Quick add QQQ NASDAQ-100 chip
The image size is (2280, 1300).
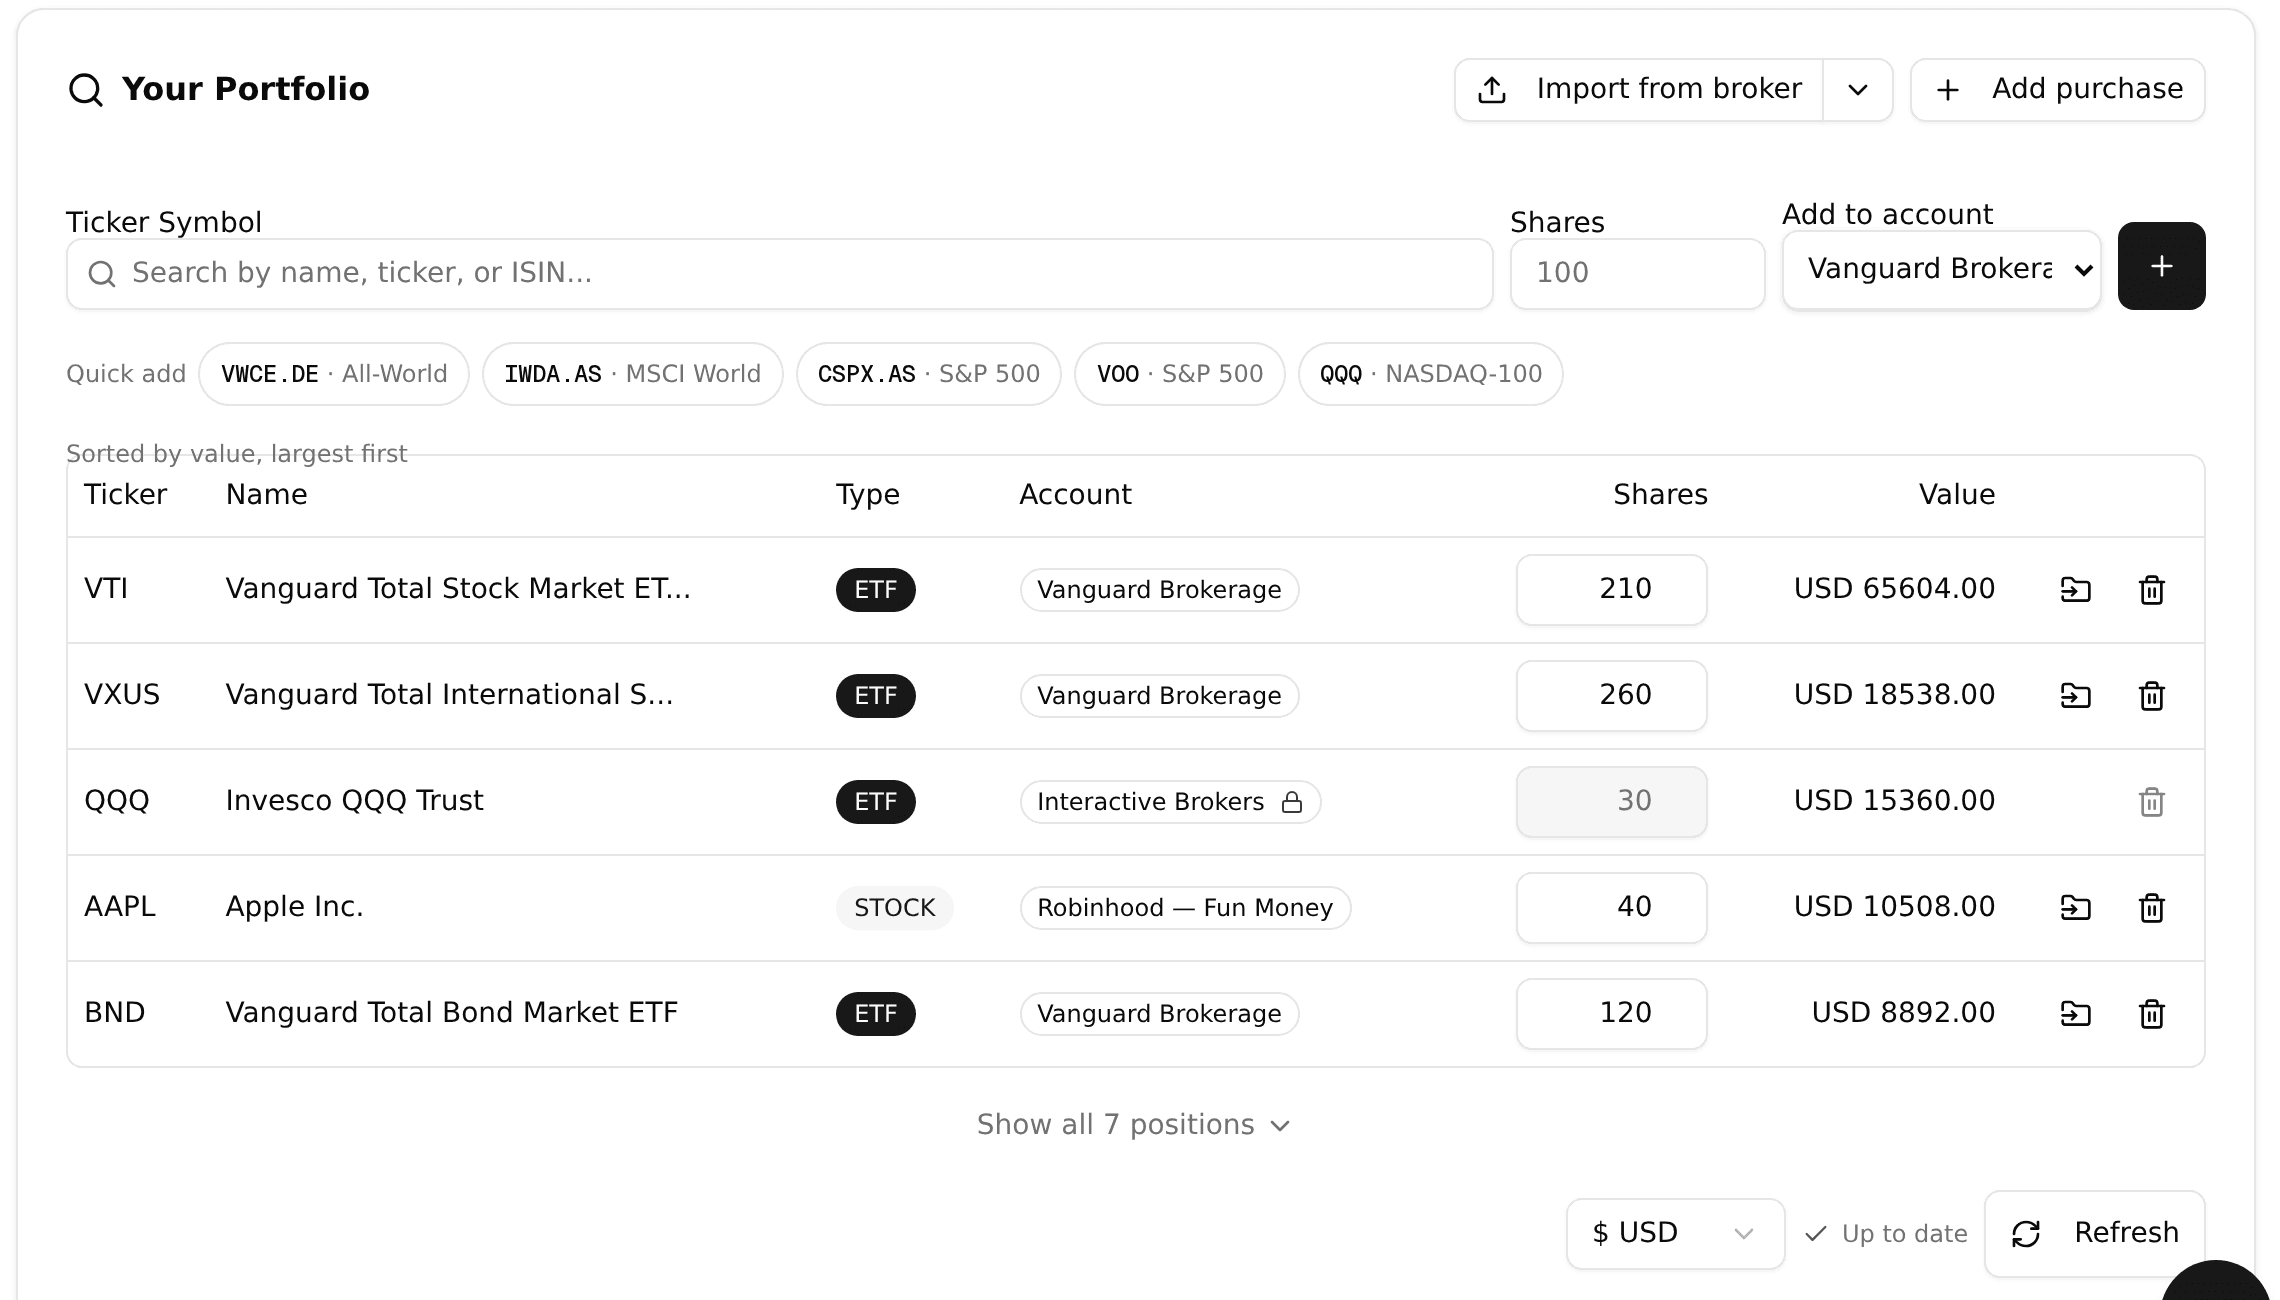coord(1430,374)
